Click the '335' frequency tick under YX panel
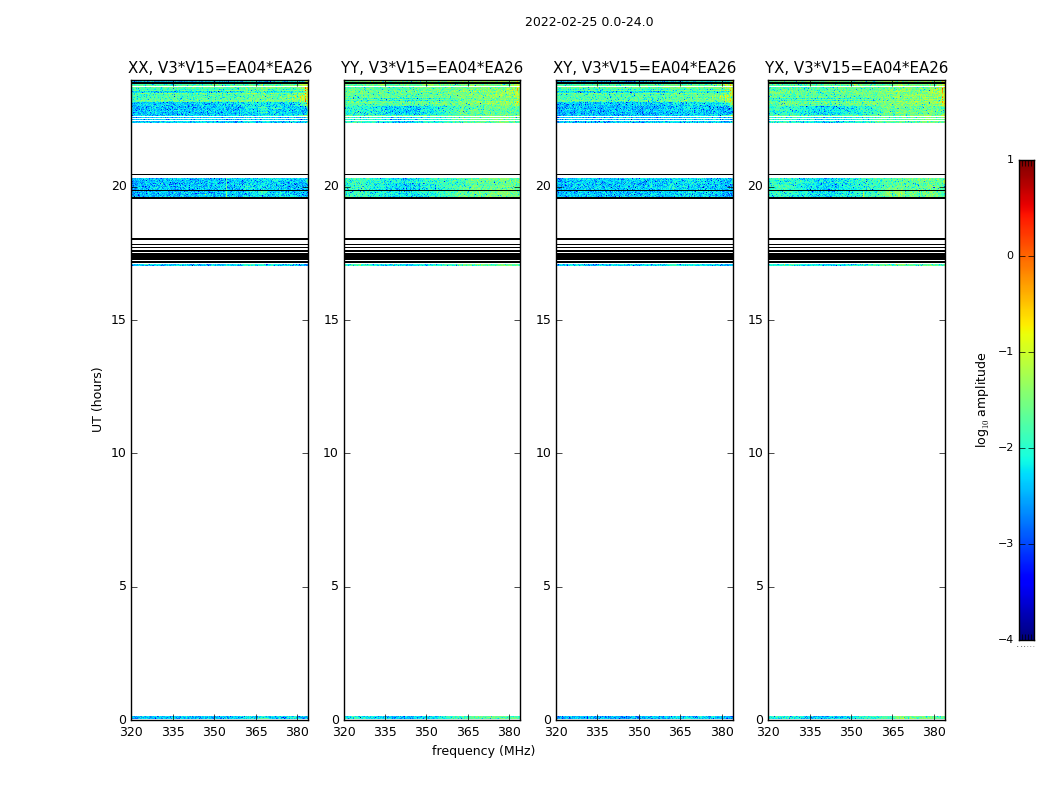This screenshot has height=800, width=1050. click(x=810, y=732)
